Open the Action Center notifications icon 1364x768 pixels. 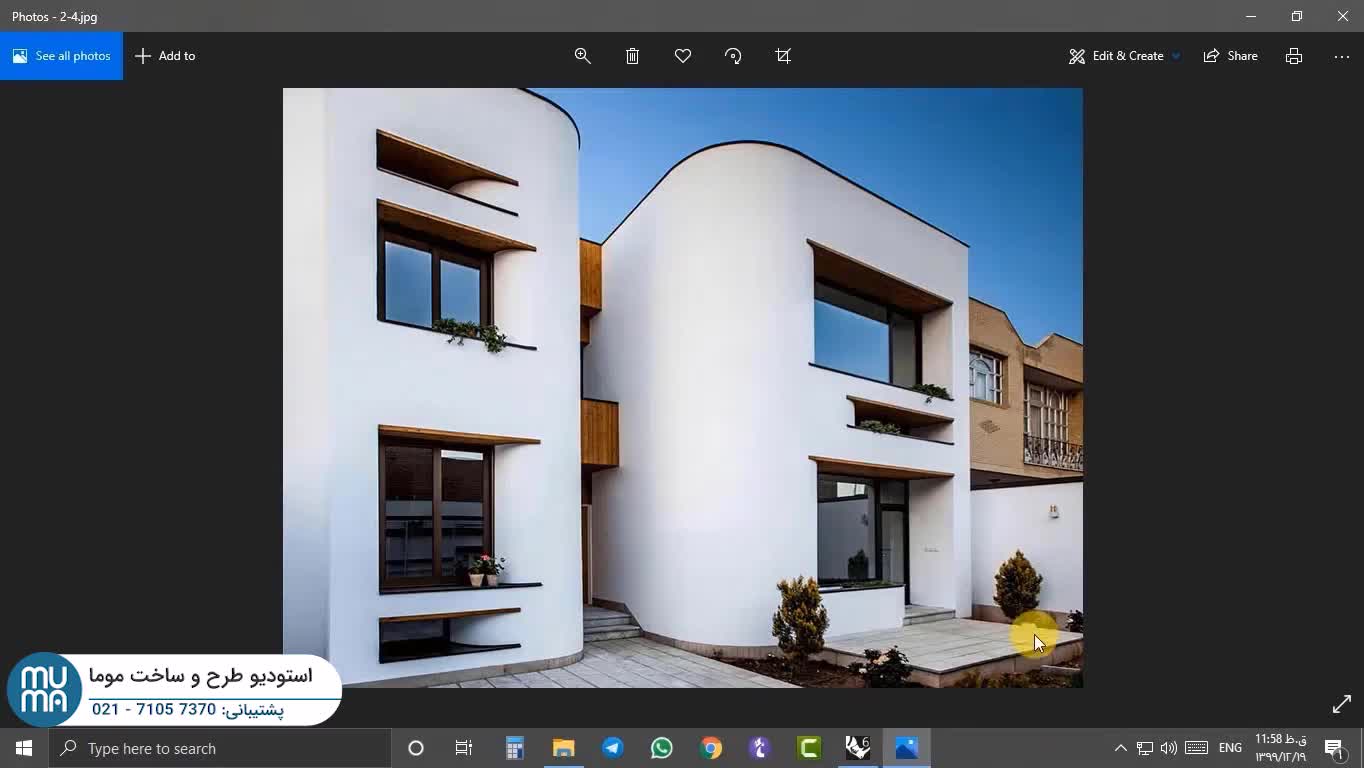(x=1334, y=748)
